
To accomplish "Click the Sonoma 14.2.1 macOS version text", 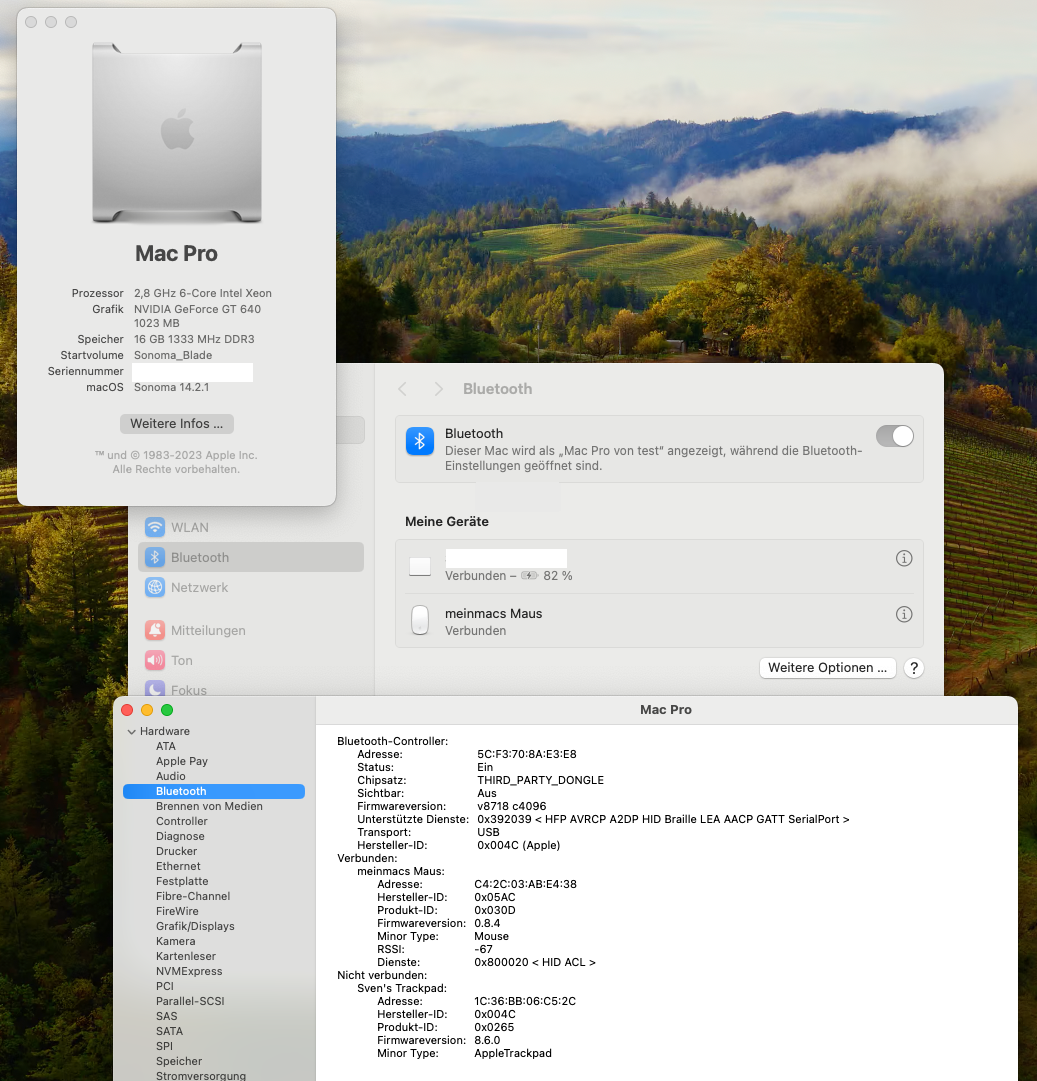I will coord(171,387).
